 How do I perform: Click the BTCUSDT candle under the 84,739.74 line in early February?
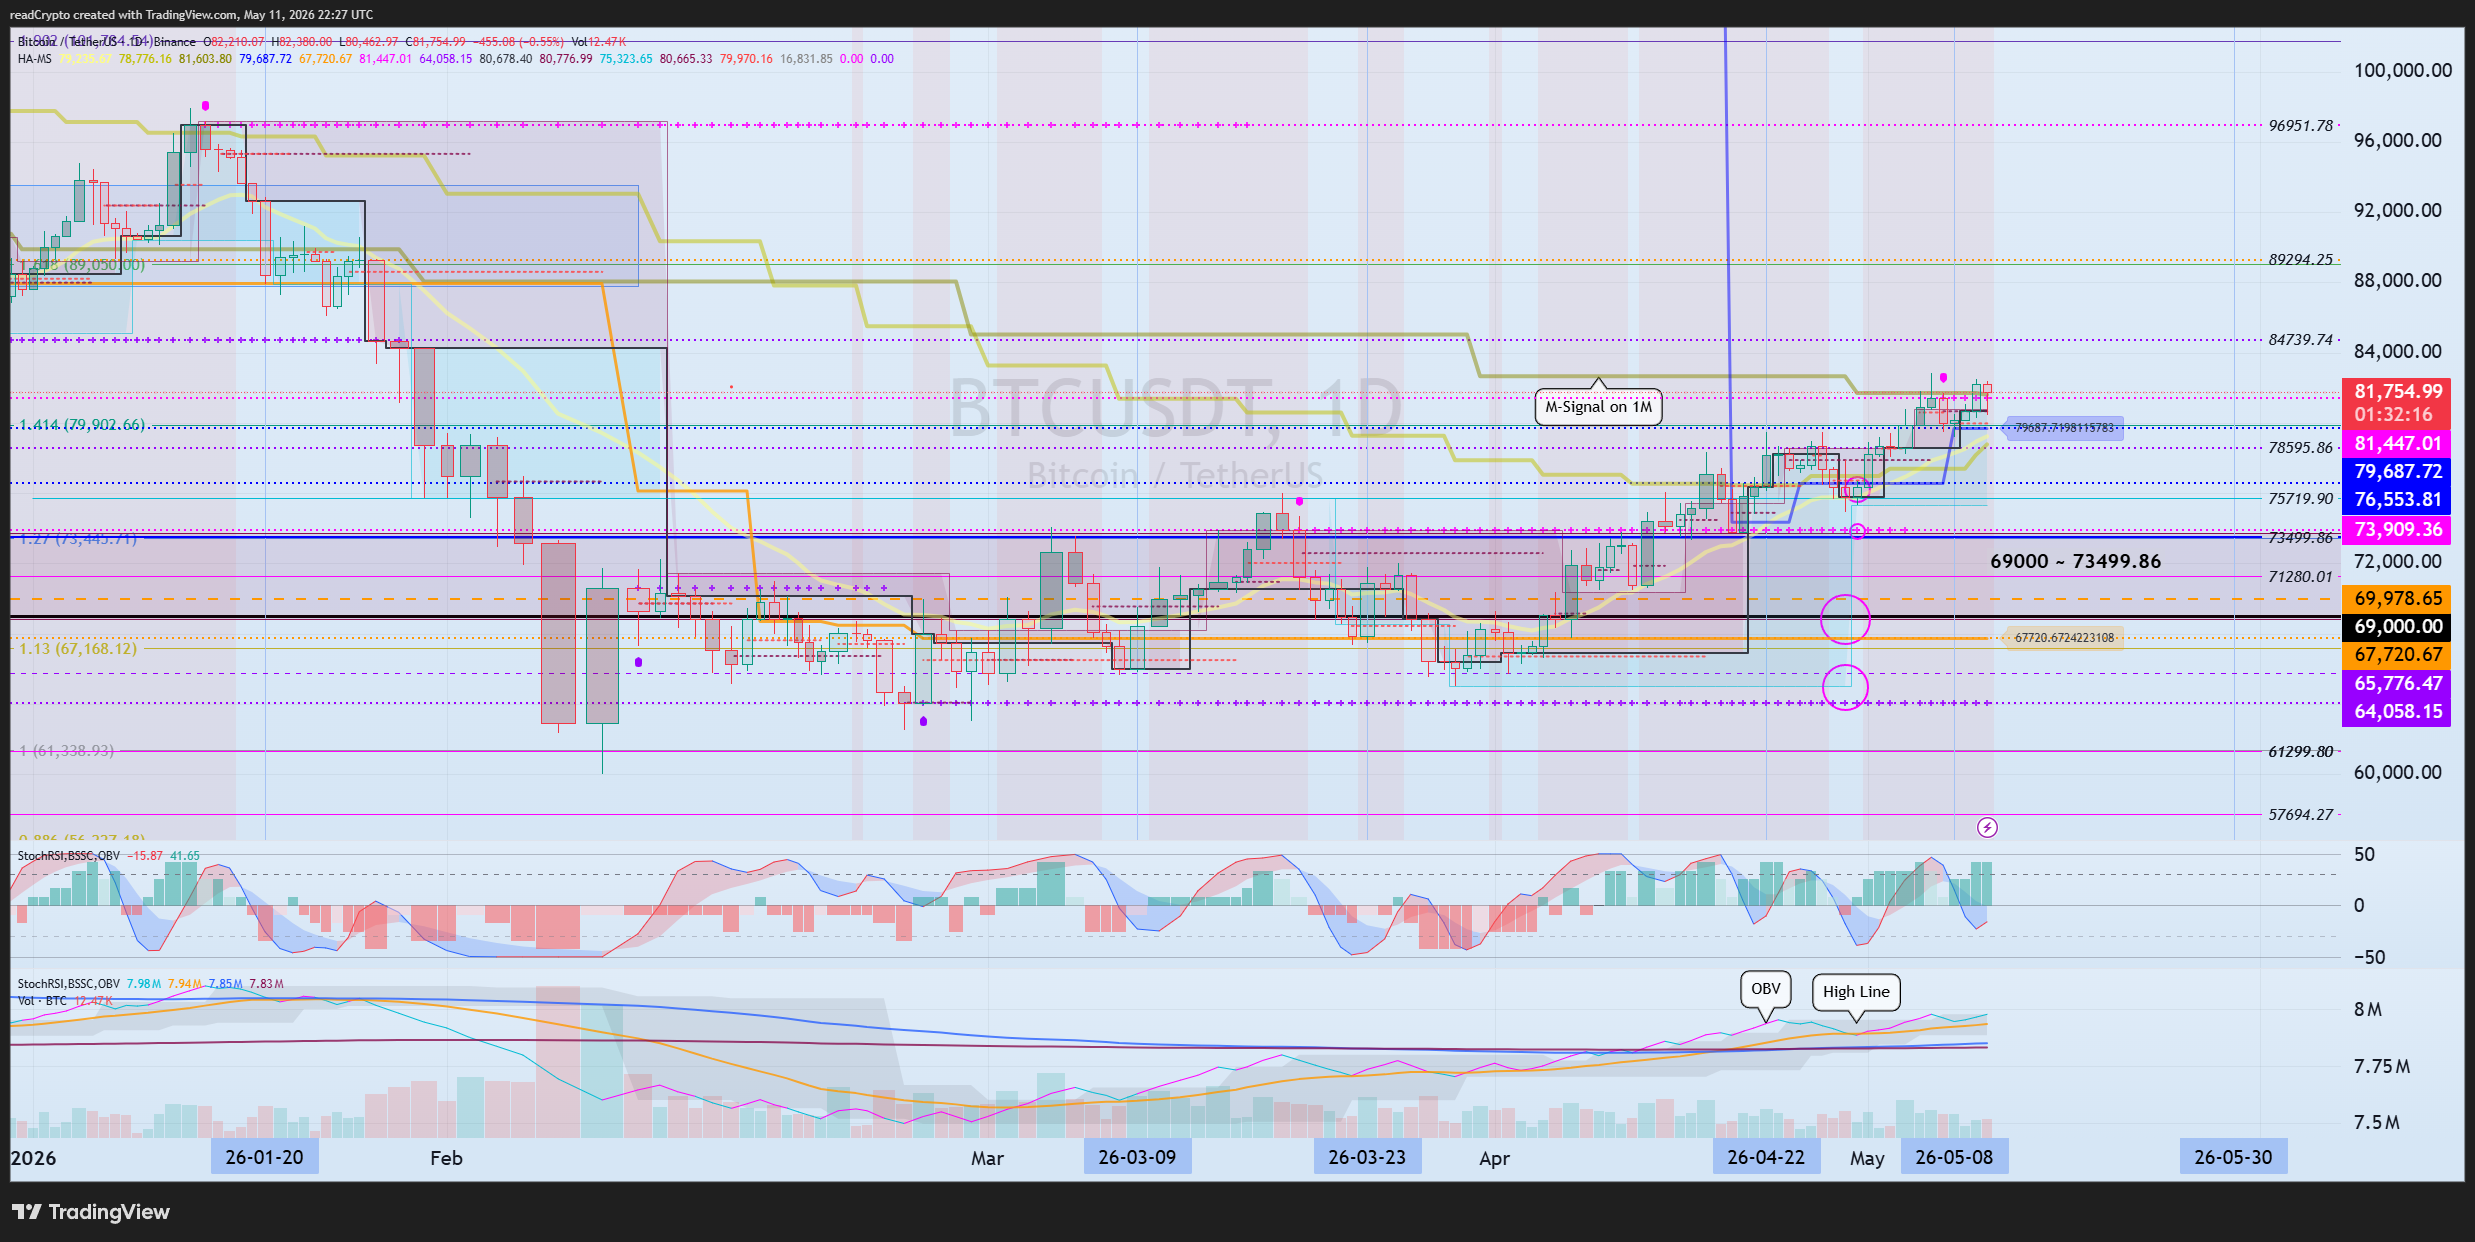point(424,396)
